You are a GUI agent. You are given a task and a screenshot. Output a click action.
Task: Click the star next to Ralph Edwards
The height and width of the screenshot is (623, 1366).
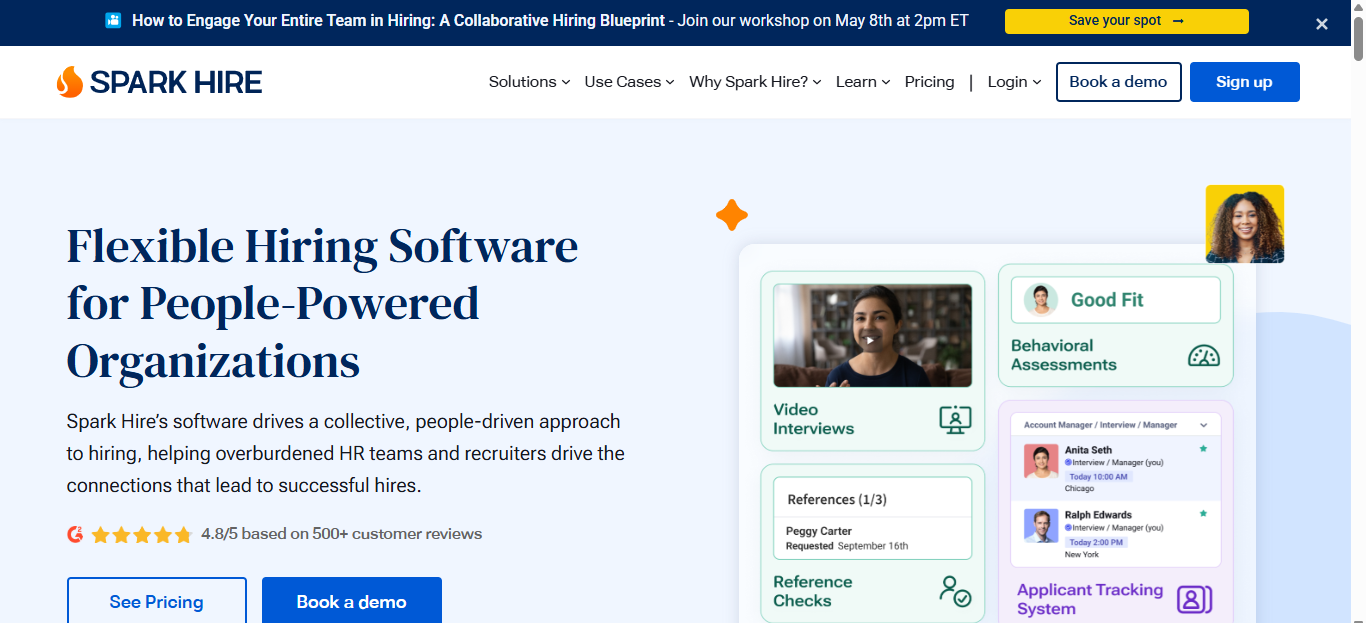pos(1203,514)
